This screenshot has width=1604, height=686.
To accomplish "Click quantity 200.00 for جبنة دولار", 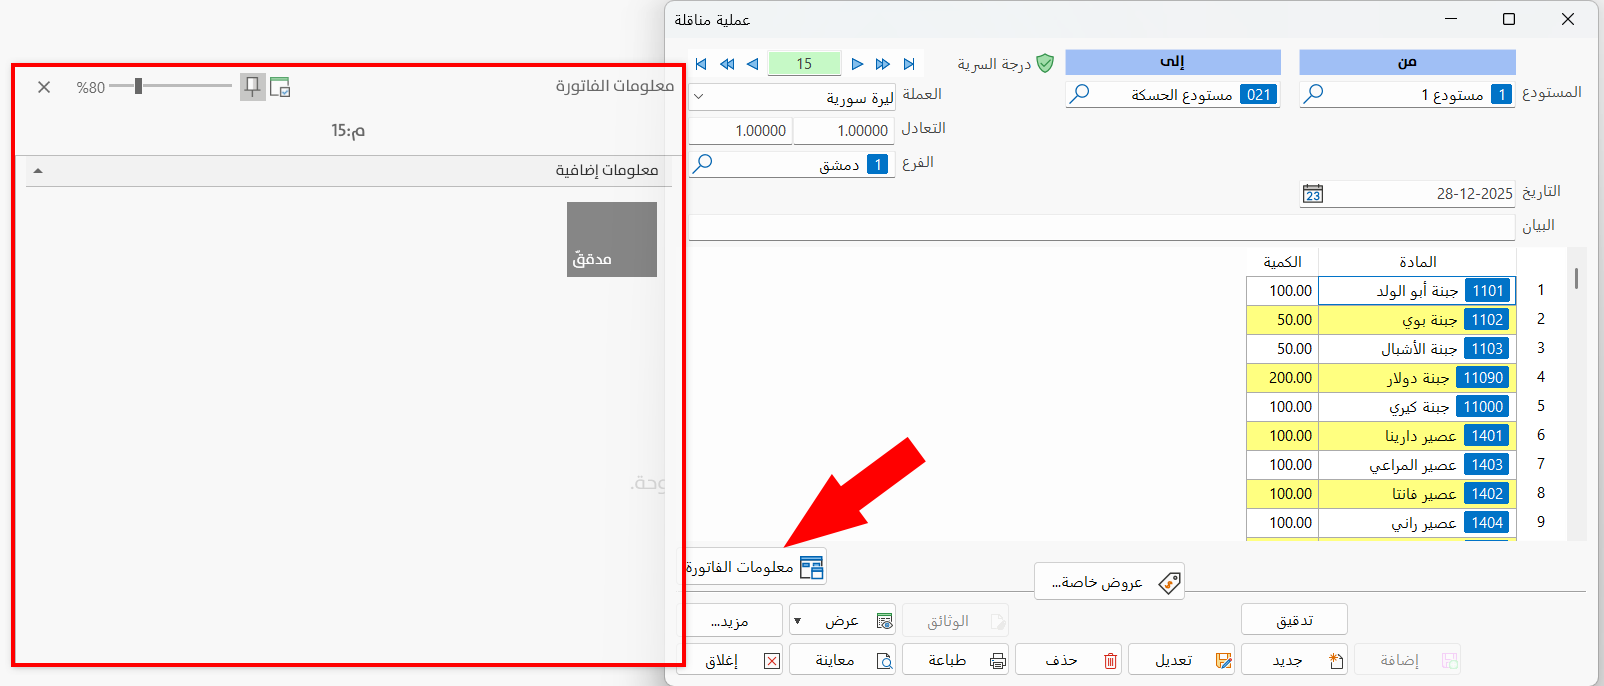I will [x=1282, y=378].
